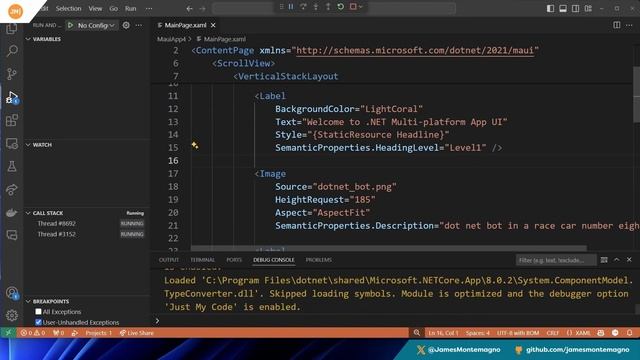Open the Search view in the activity bar
The height and width of the screenshot is (360, 640).
point(12,51)
